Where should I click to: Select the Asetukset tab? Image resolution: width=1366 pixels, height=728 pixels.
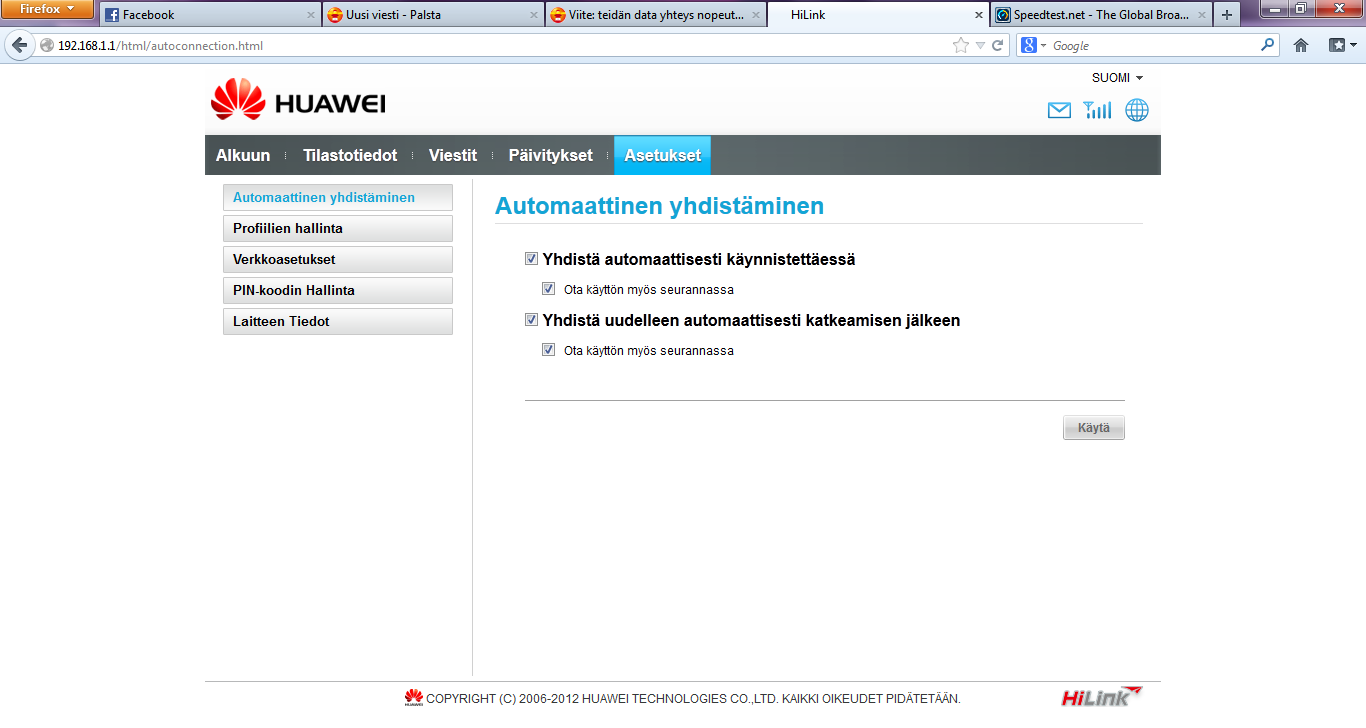(662, 155)
